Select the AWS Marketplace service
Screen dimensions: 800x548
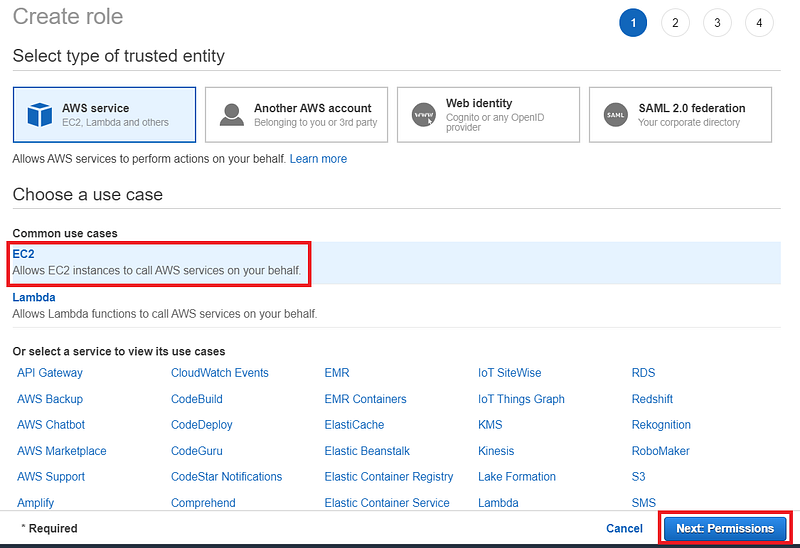coord(62,451)
